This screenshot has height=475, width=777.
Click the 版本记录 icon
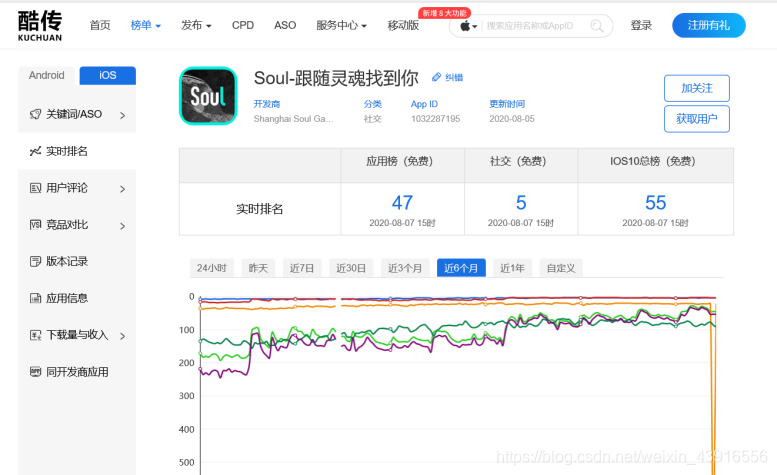click(x=35, y=261)
